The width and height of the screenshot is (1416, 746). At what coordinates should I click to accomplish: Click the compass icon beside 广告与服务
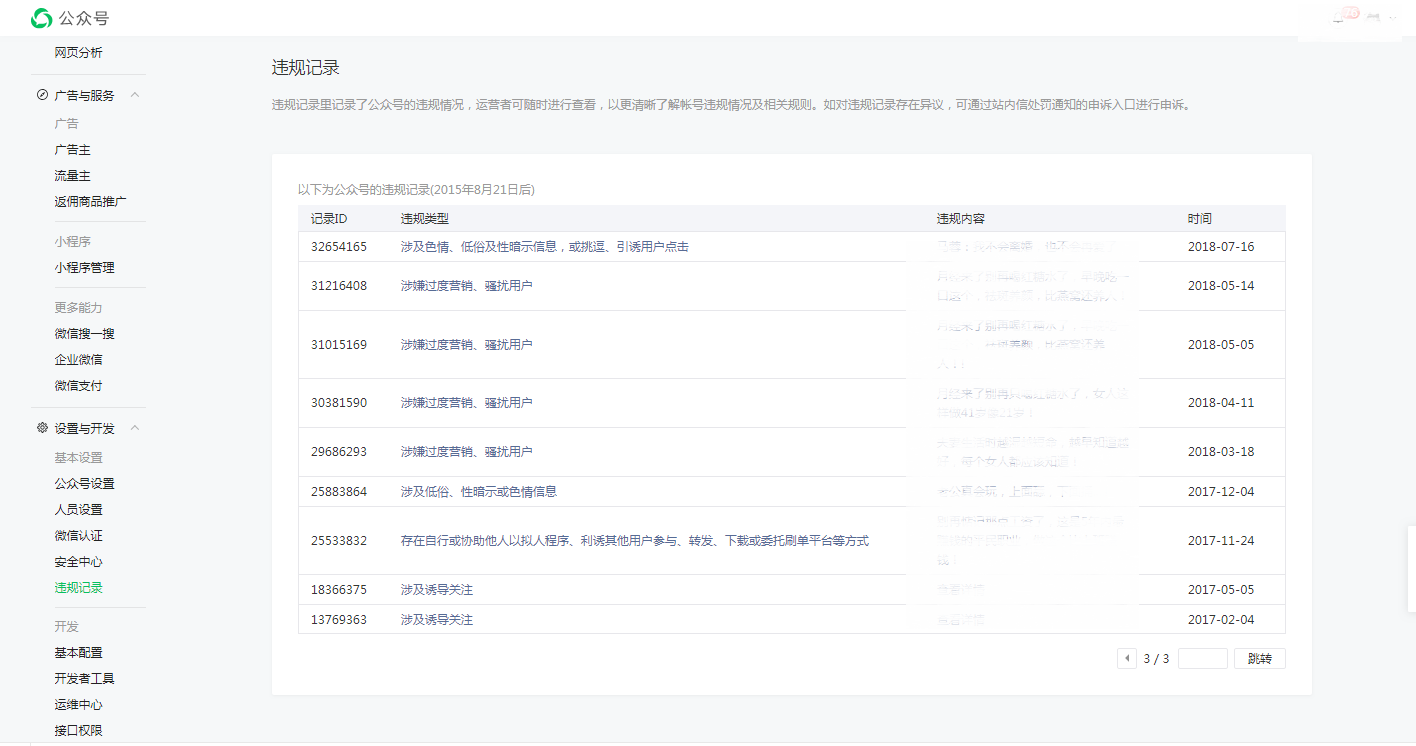42,96
